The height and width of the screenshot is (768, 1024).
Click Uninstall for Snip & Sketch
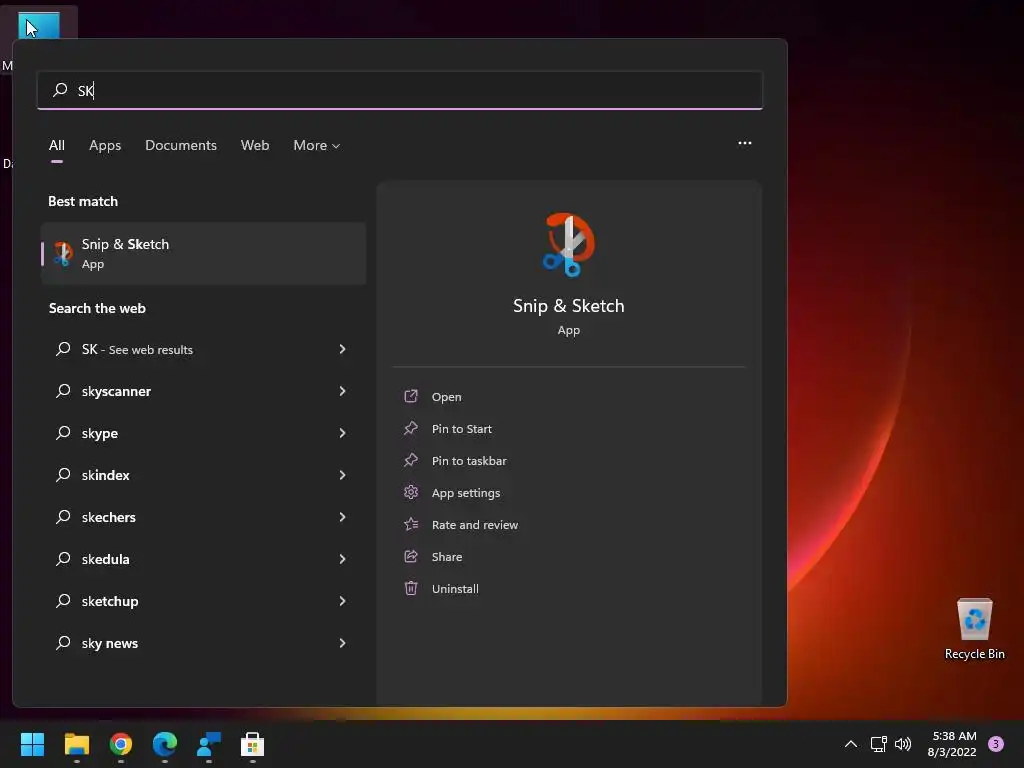point(455,588)
